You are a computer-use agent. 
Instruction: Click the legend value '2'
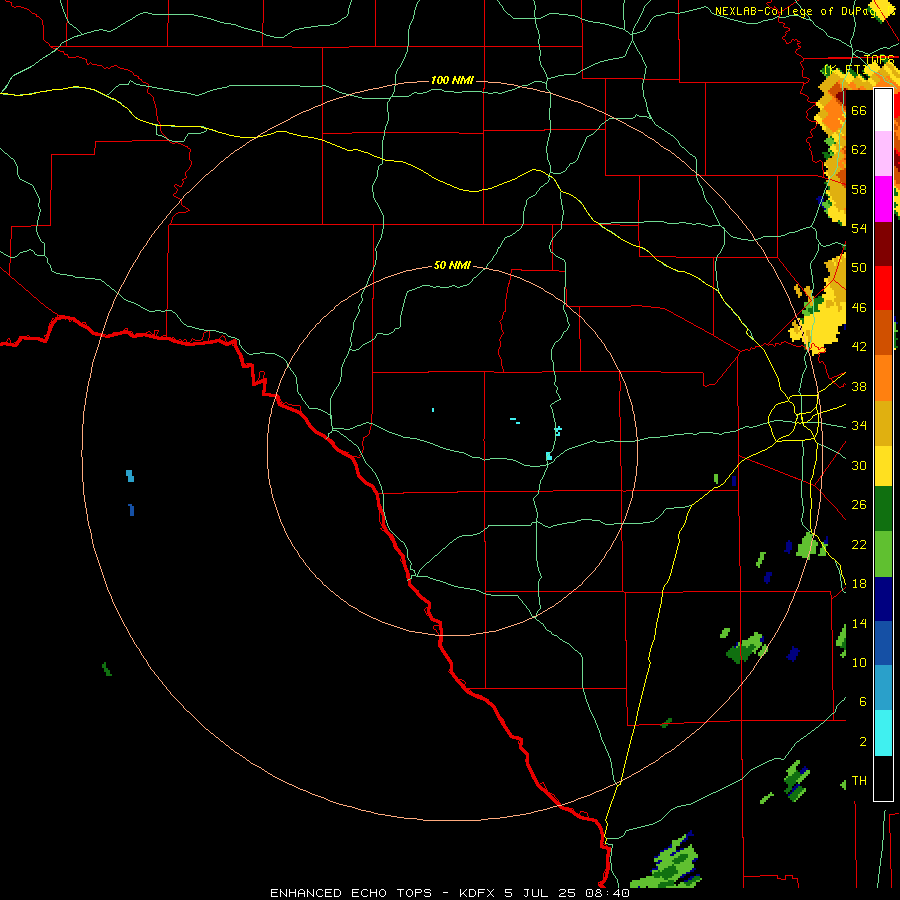click(863, 742)
